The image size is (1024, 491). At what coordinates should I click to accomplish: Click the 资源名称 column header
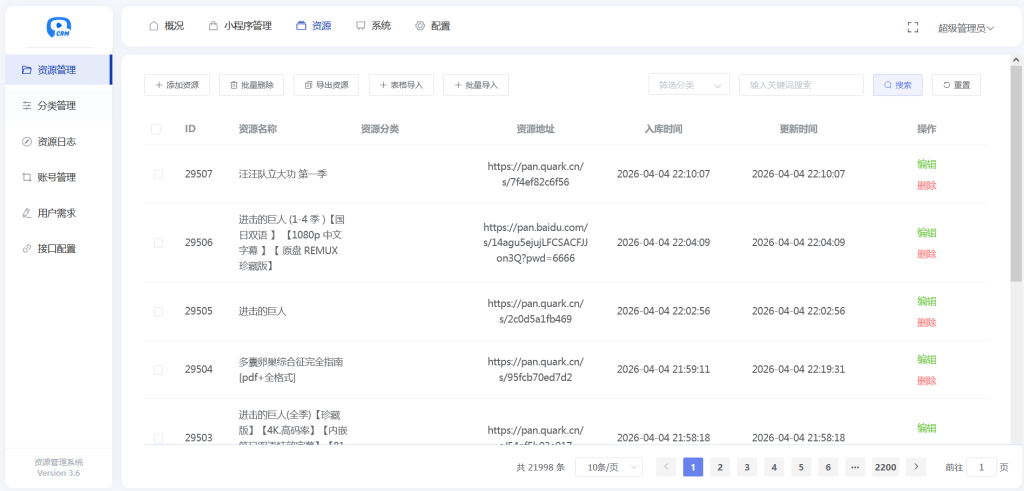(258, 129)
